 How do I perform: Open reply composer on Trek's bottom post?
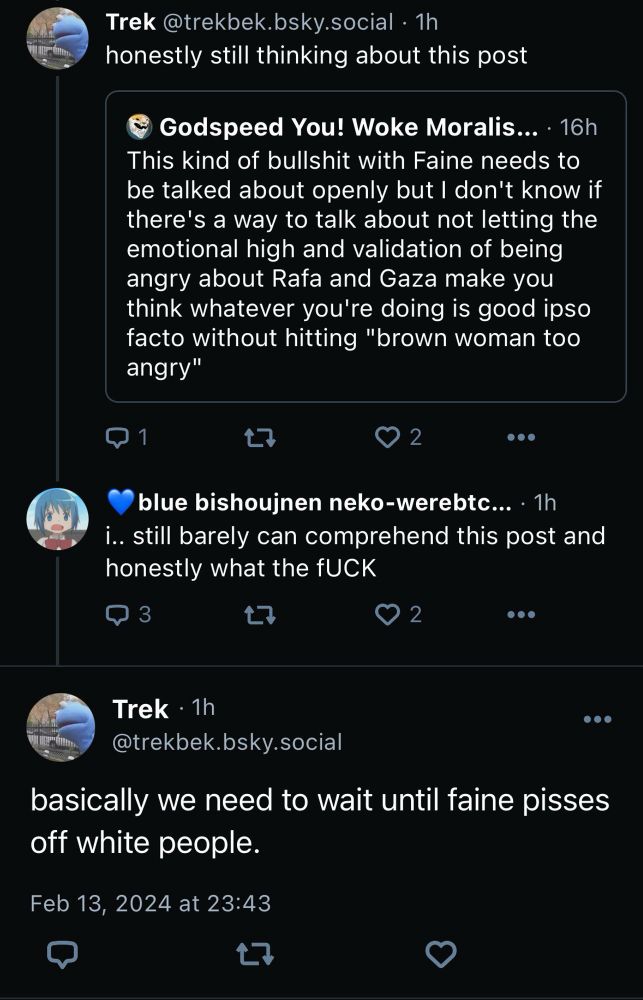(x=63, y=955)
